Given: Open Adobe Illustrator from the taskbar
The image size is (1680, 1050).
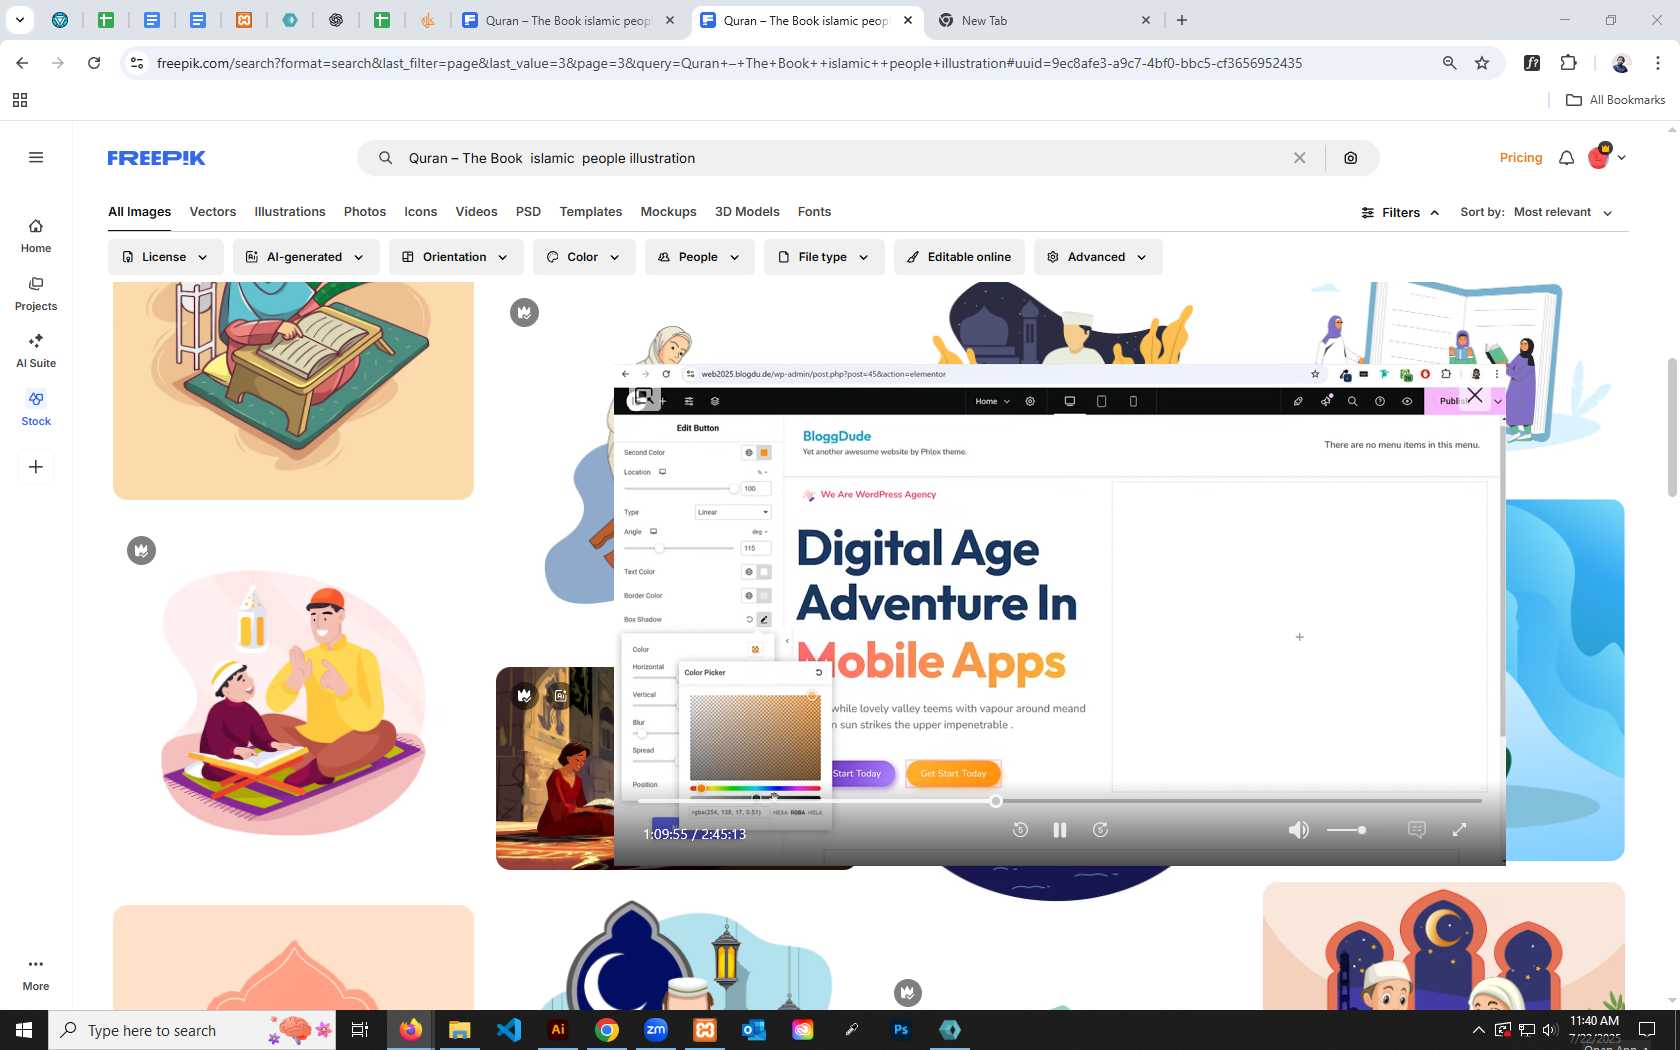Looking at the screenshot, I should point(558,1029).
